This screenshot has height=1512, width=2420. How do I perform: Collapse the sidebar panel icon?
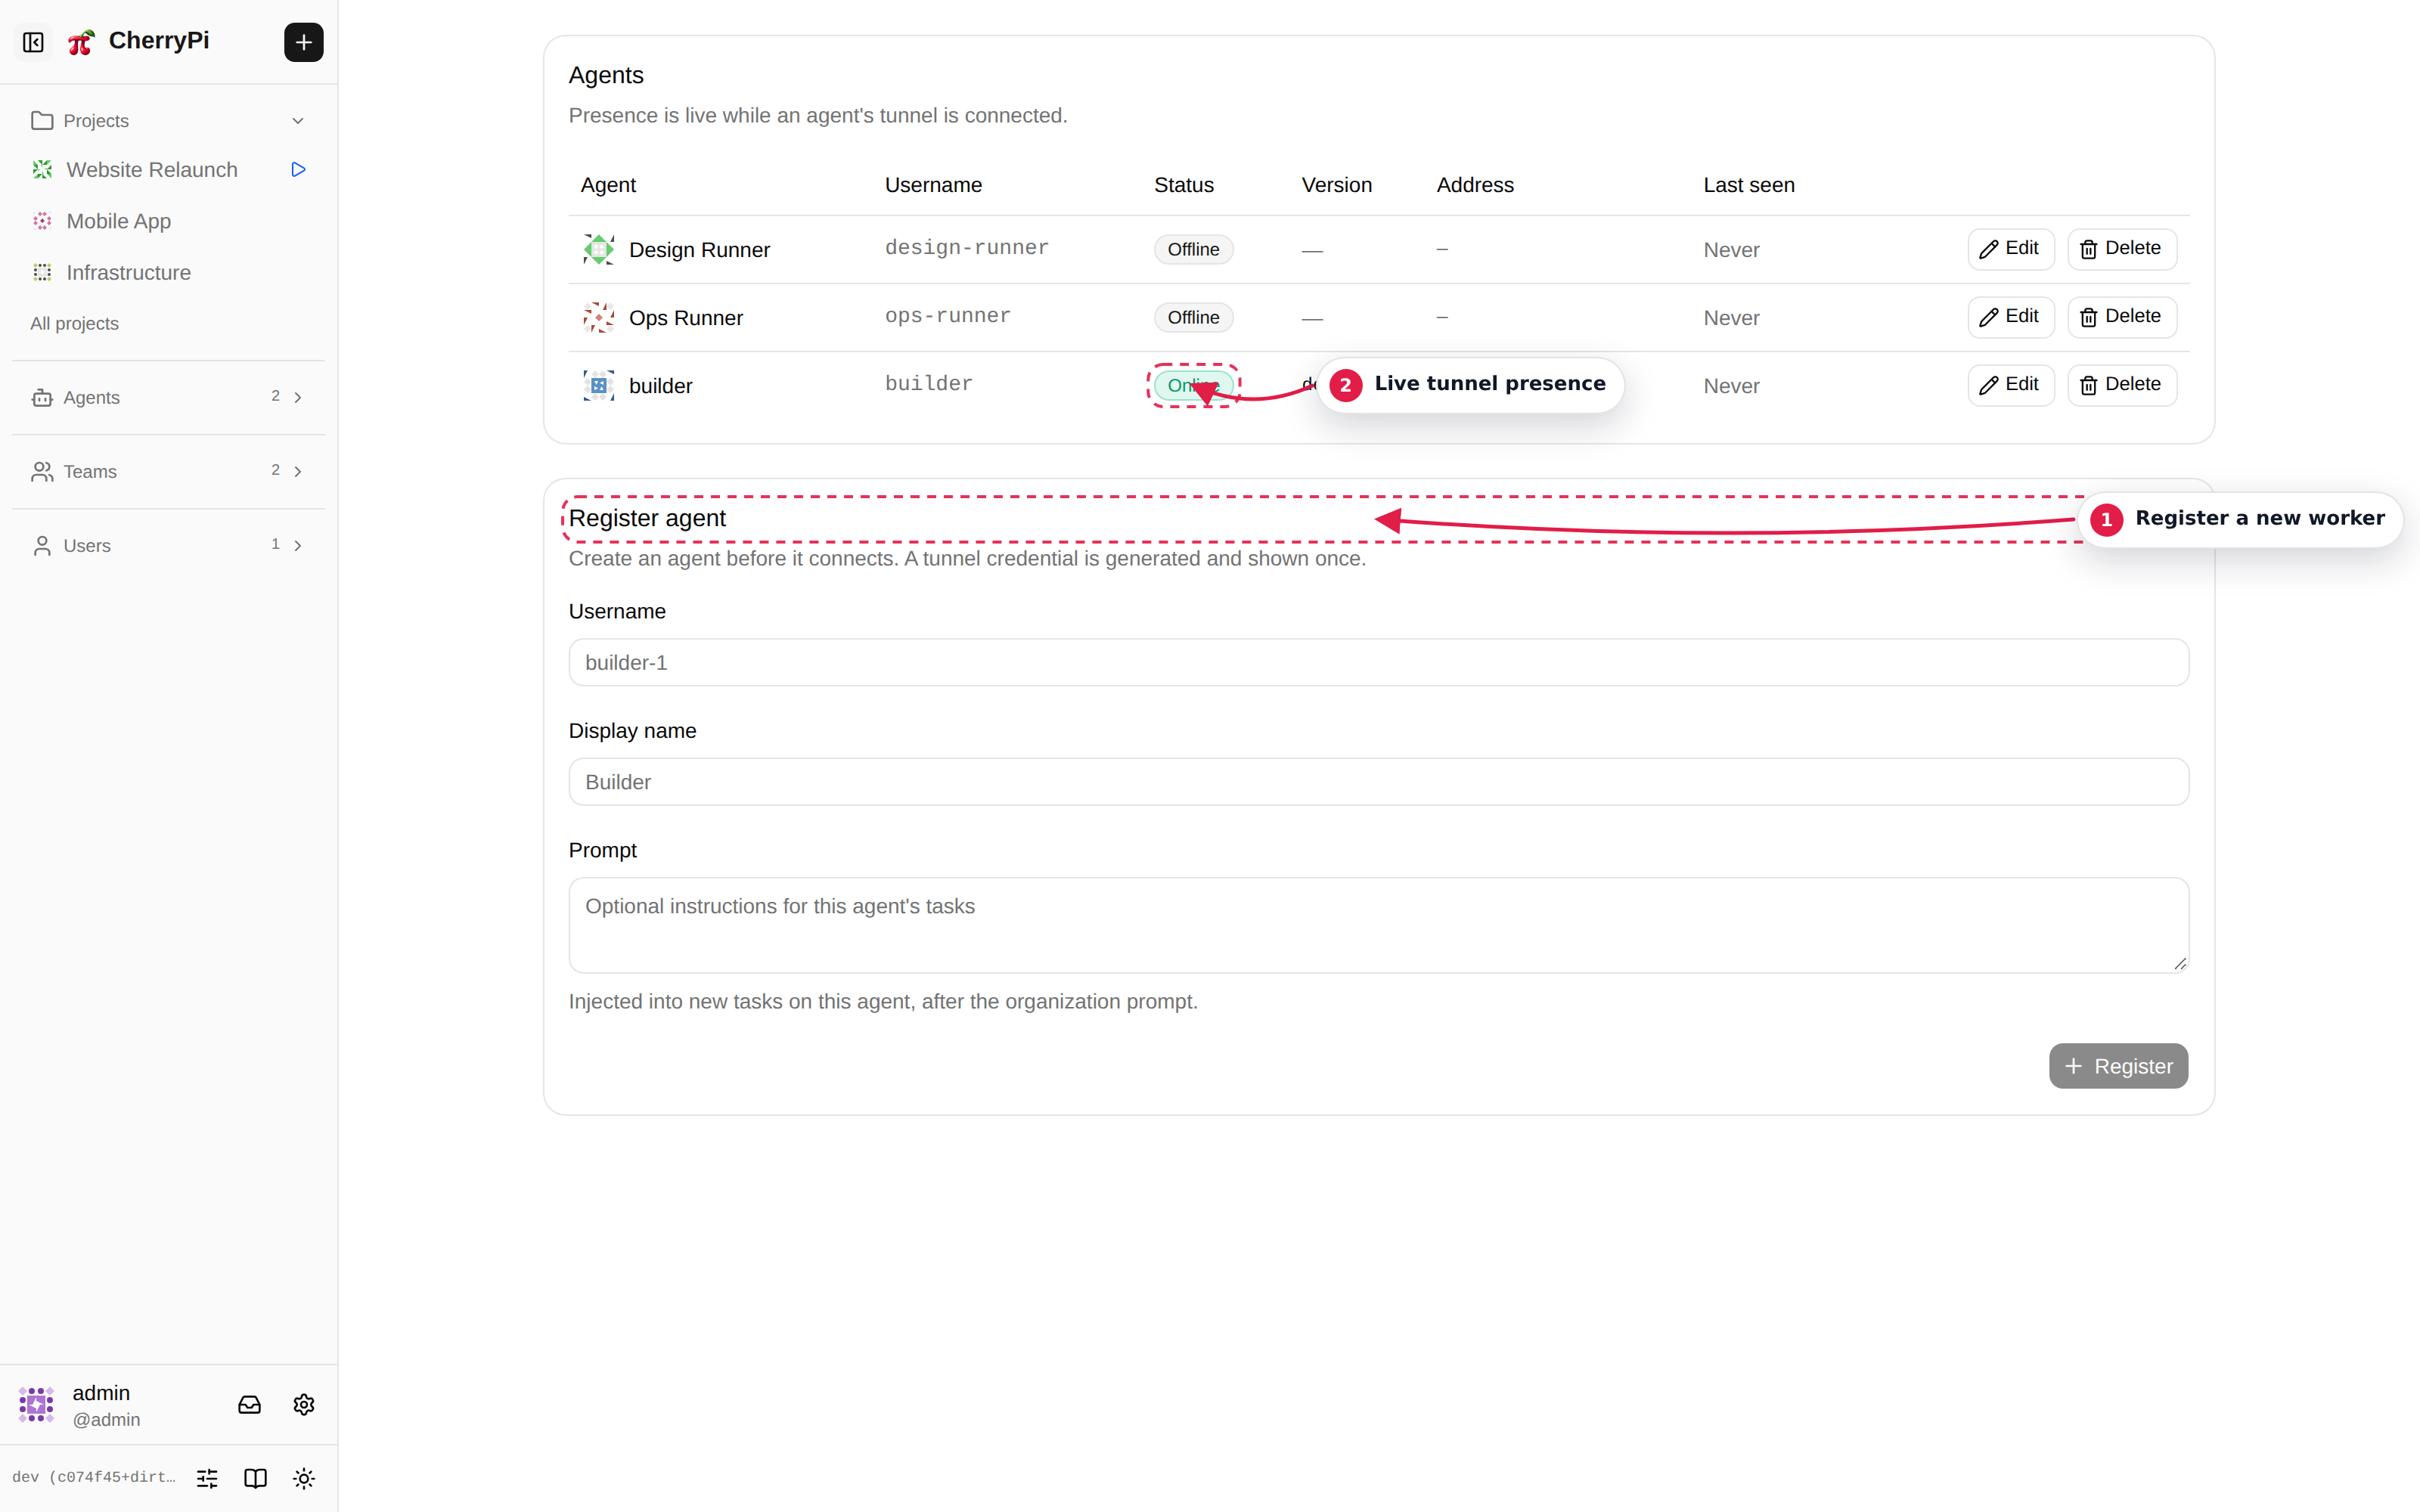tap(33, 42)
